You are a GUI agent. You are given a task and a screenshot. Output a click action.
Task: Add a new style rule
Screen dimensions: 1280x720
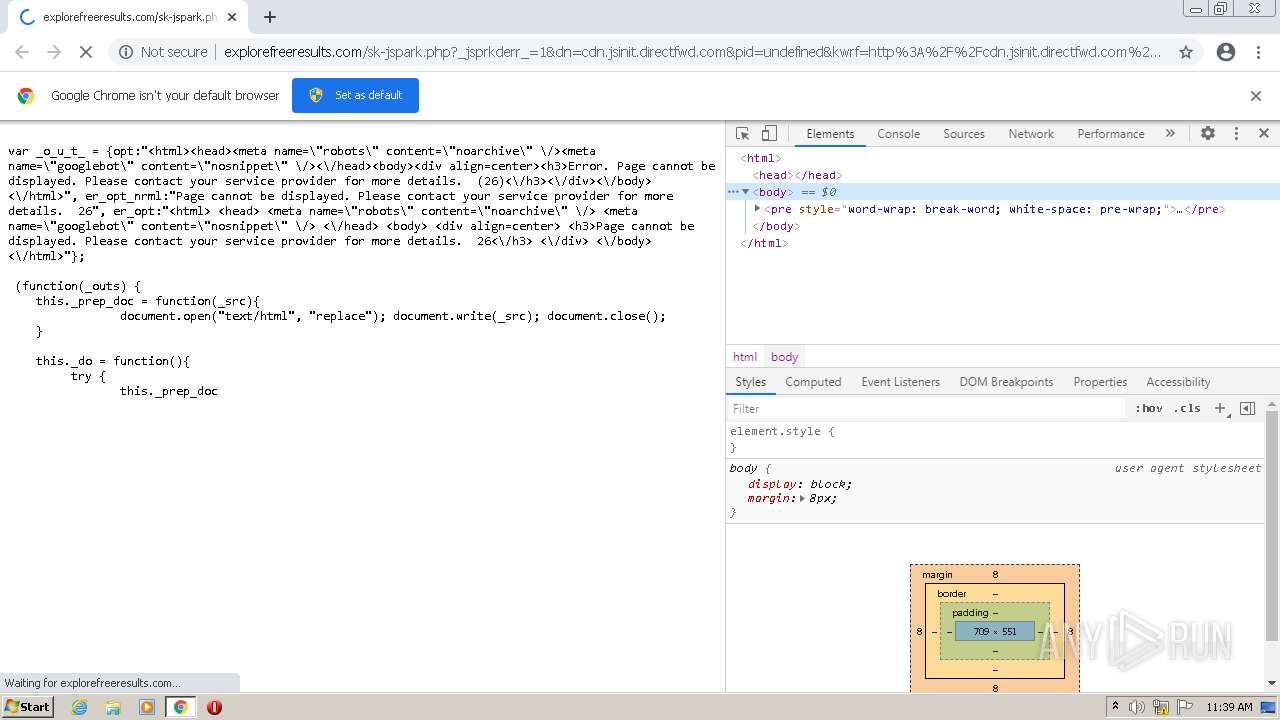tap(1220, 408)
